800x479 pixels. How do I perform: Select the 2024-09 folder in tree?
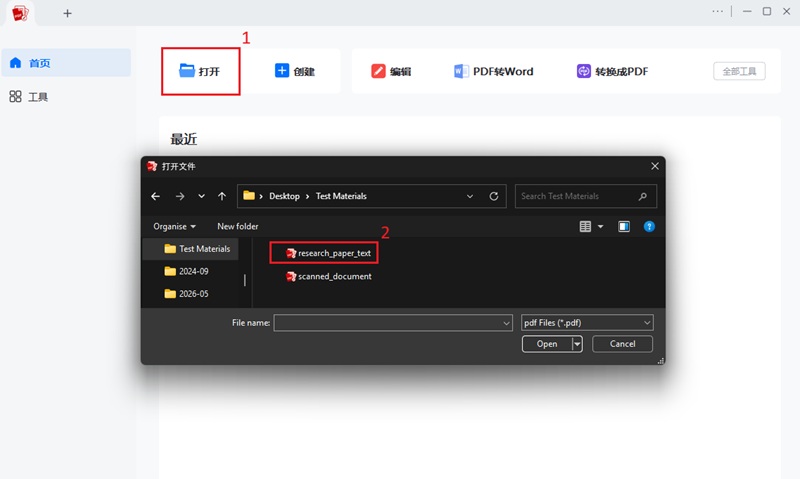click(186, 271)
